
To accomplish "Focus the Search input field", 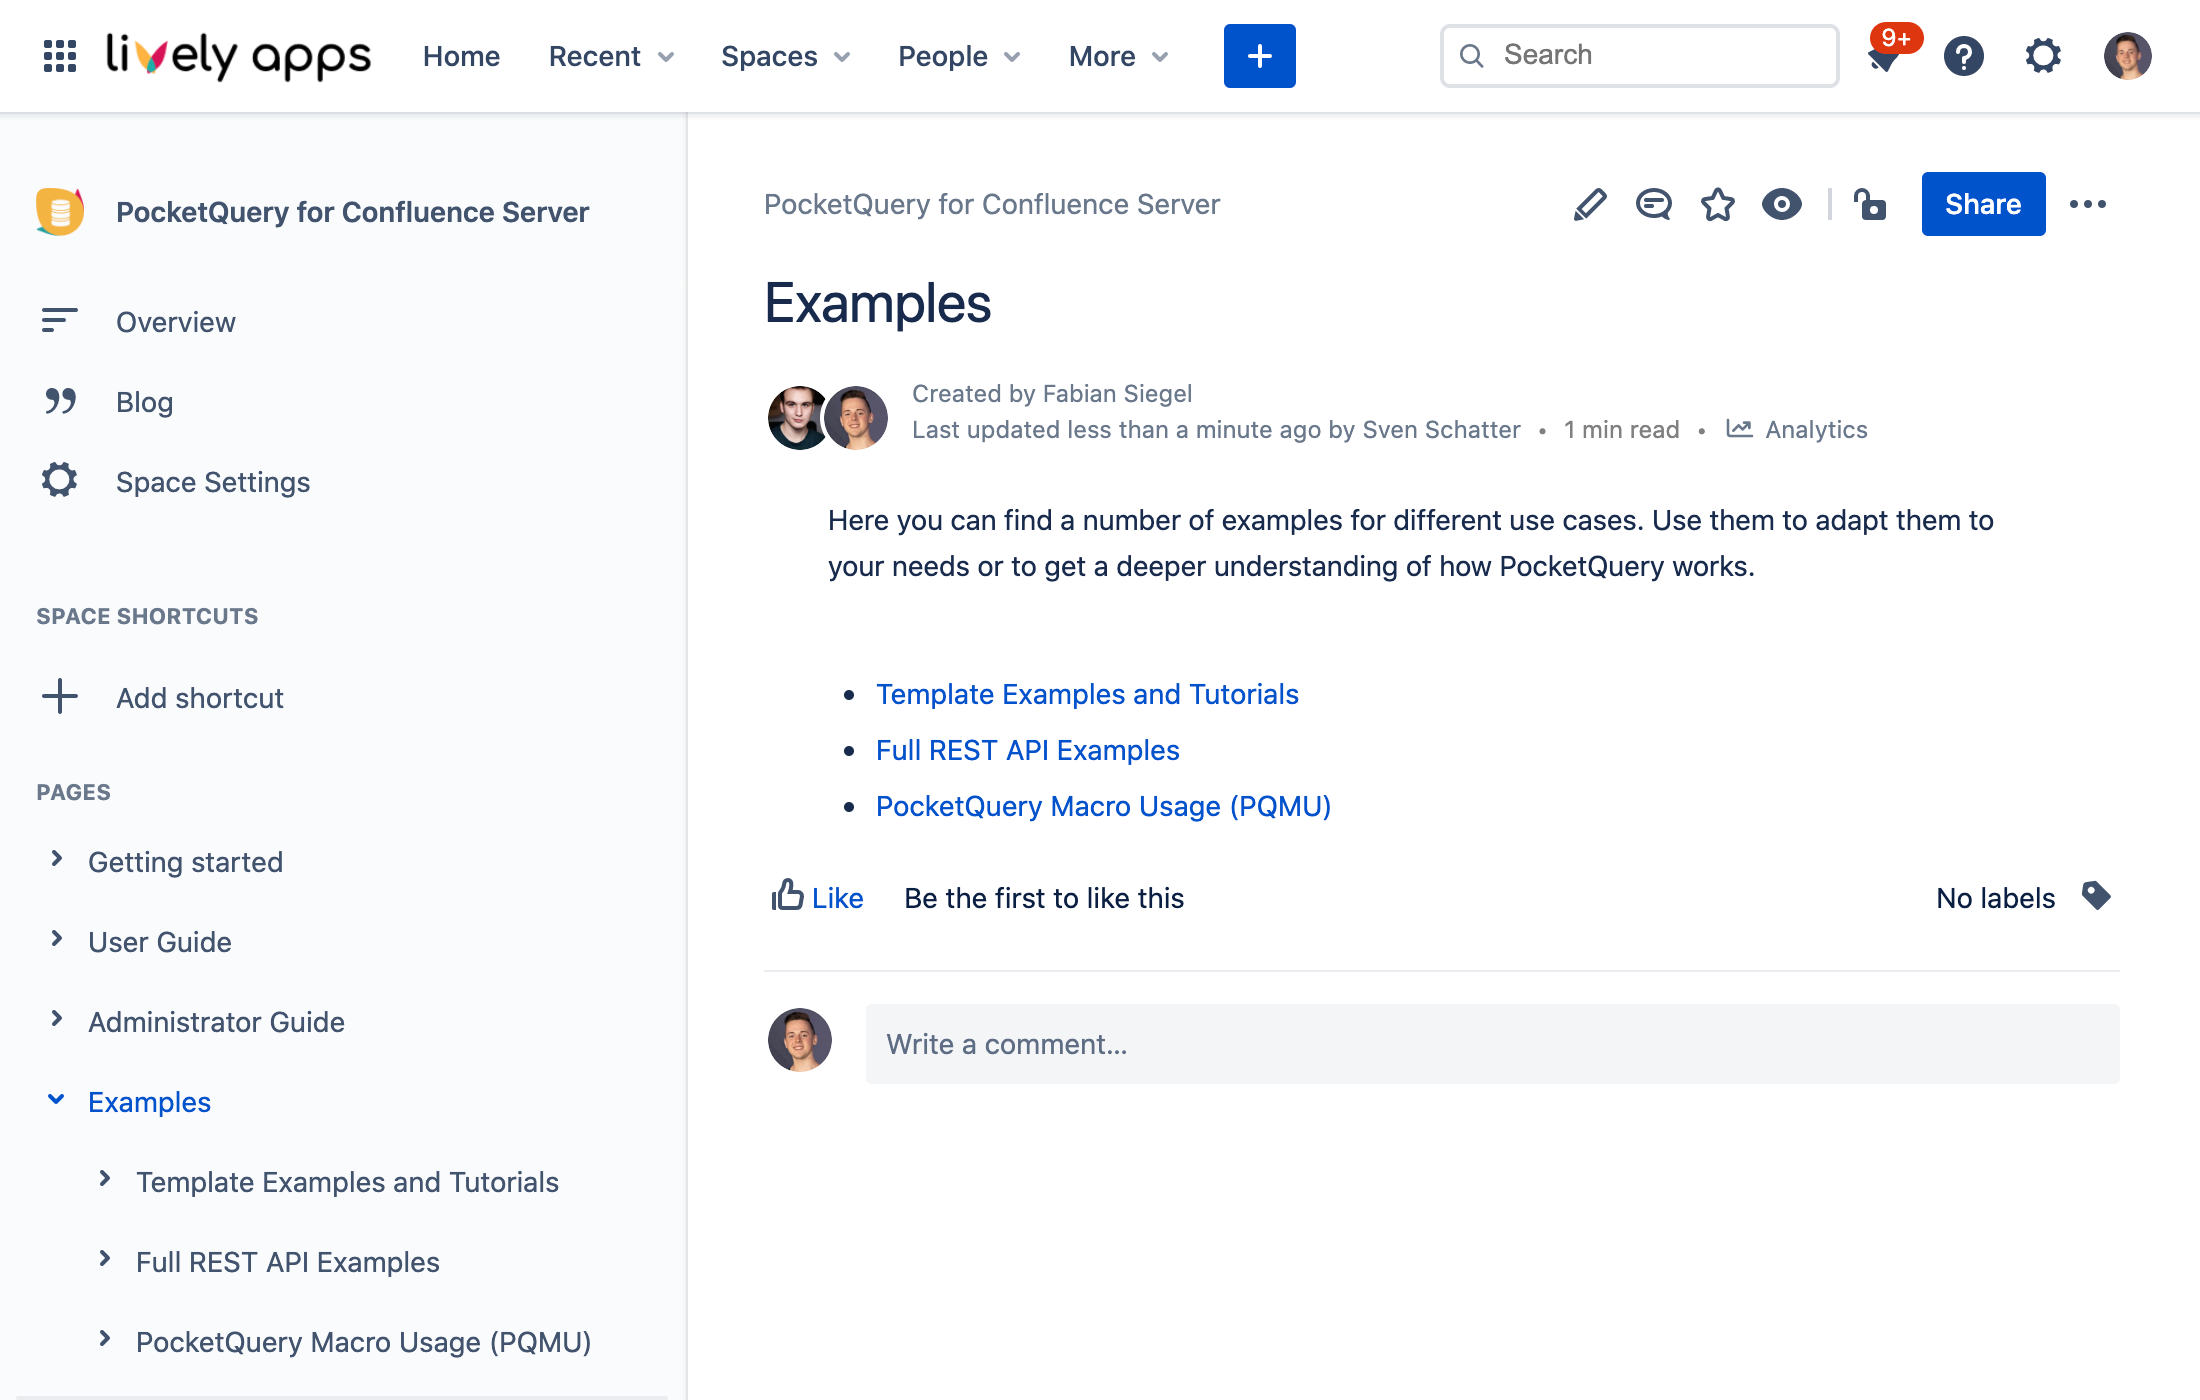I will click(1640, 56).
